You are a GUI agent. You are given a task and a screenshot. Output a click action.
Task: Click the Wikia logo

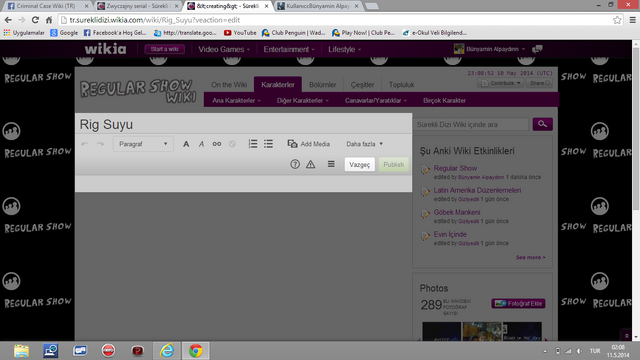pyautogui.click(x=105, y=49)
